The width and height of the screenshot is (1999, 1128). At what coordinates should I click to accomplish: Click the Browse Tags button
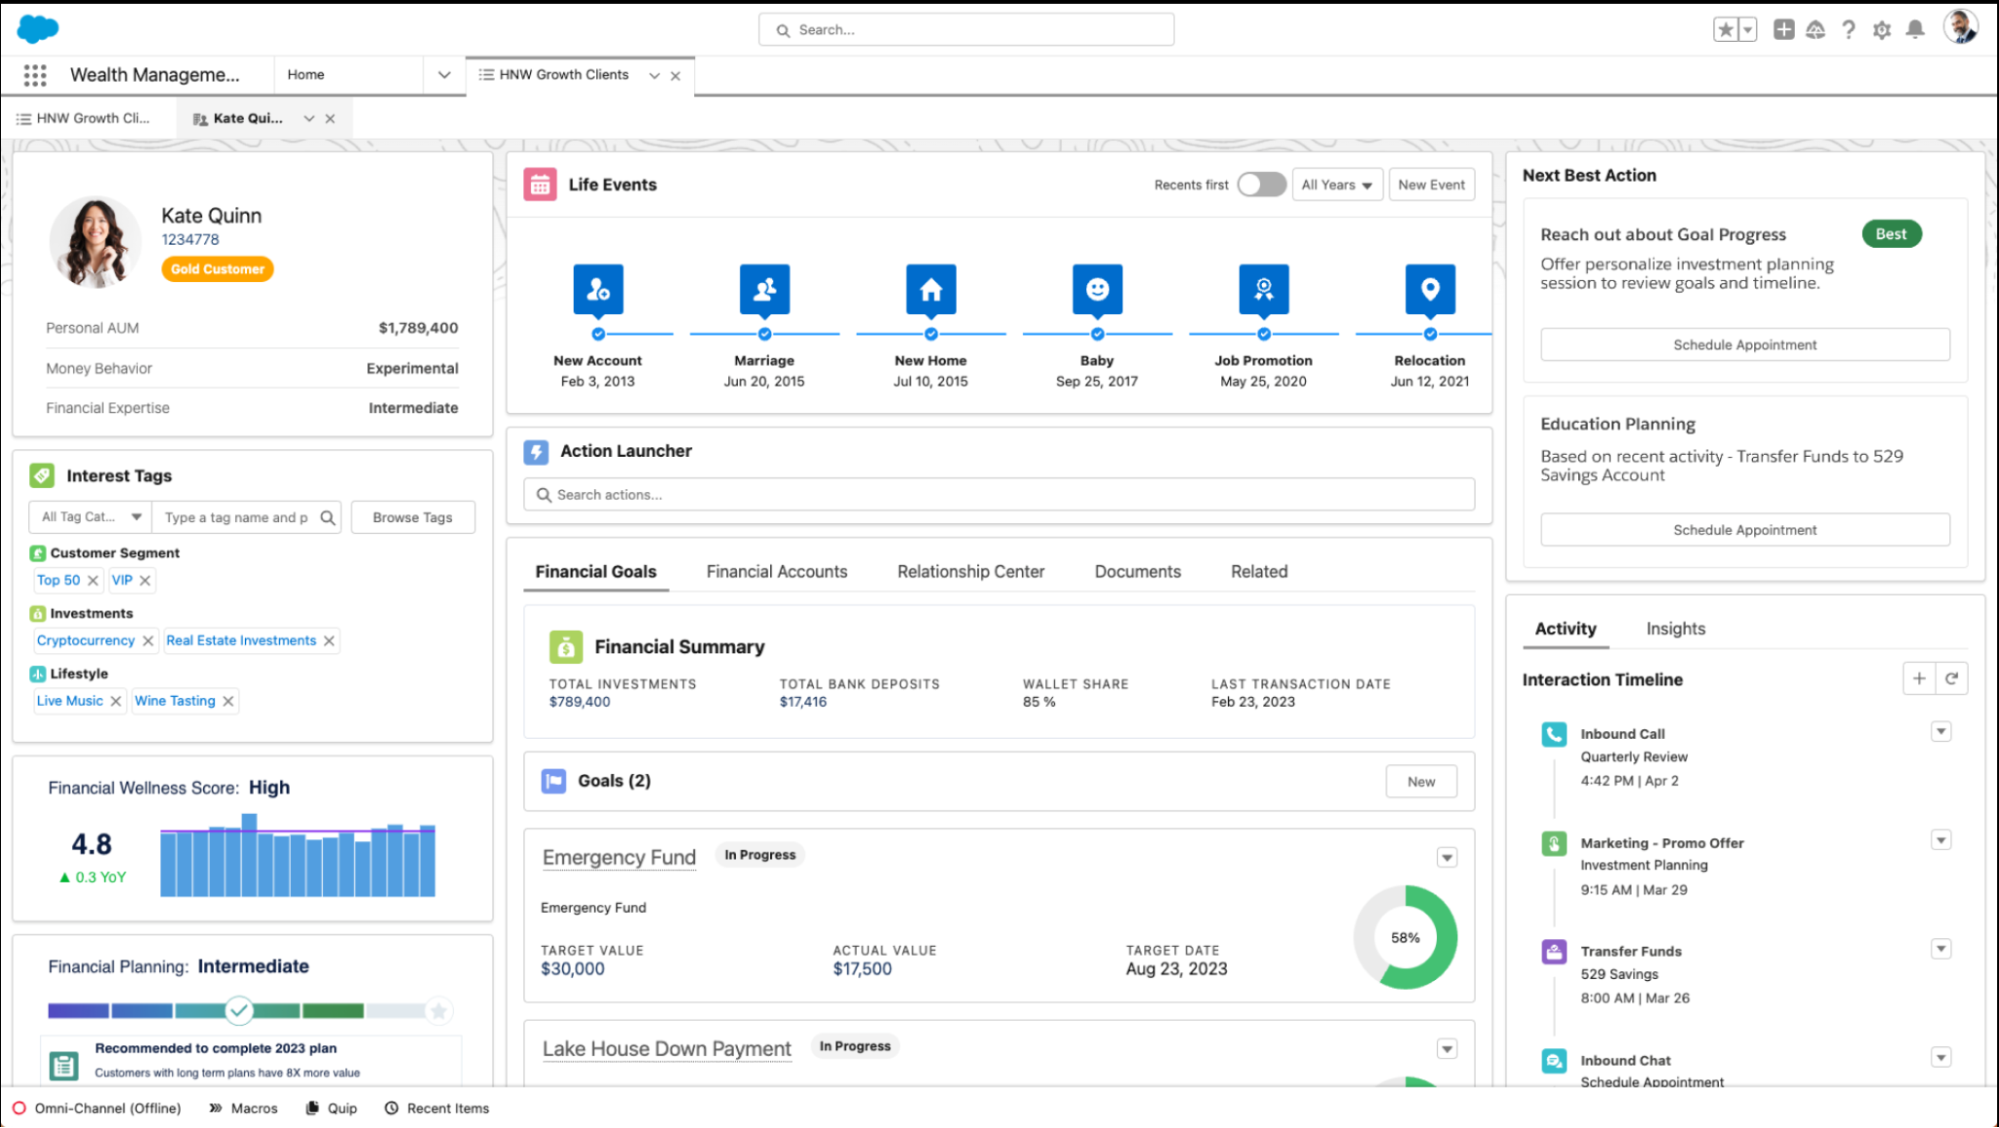click(412, 517)
